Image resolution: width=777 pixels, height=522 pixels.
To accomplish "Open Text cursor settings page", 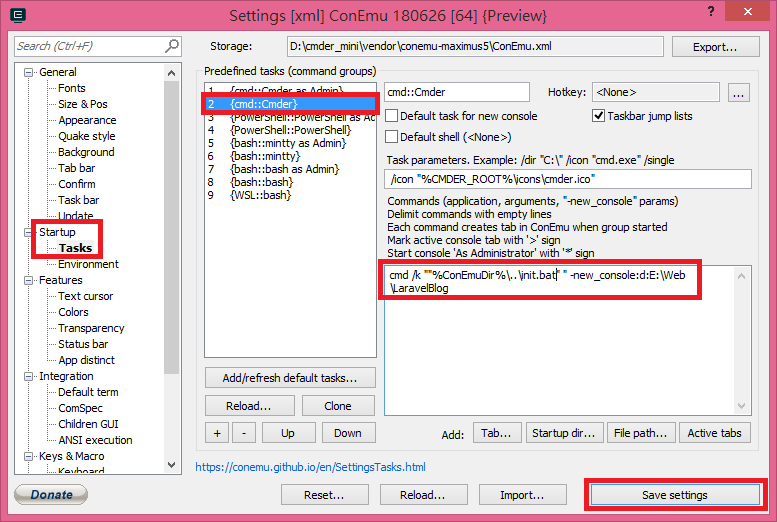I will (x=86, y=296).
